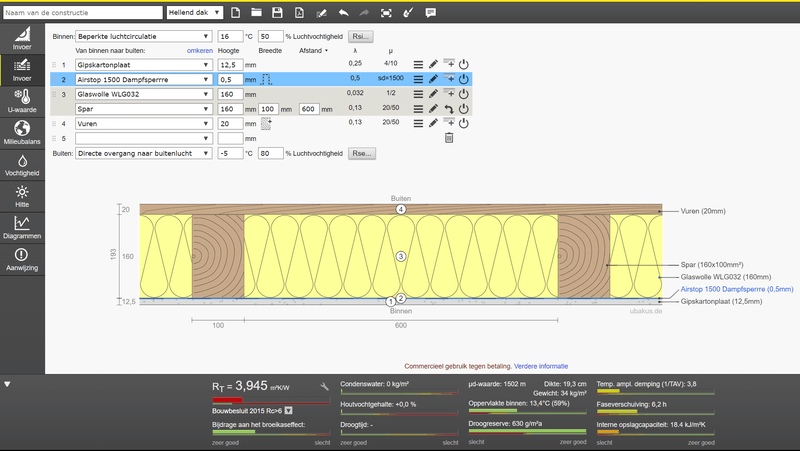
Task: Open the Spar material dropdown
Action: [x=143, y=109]
